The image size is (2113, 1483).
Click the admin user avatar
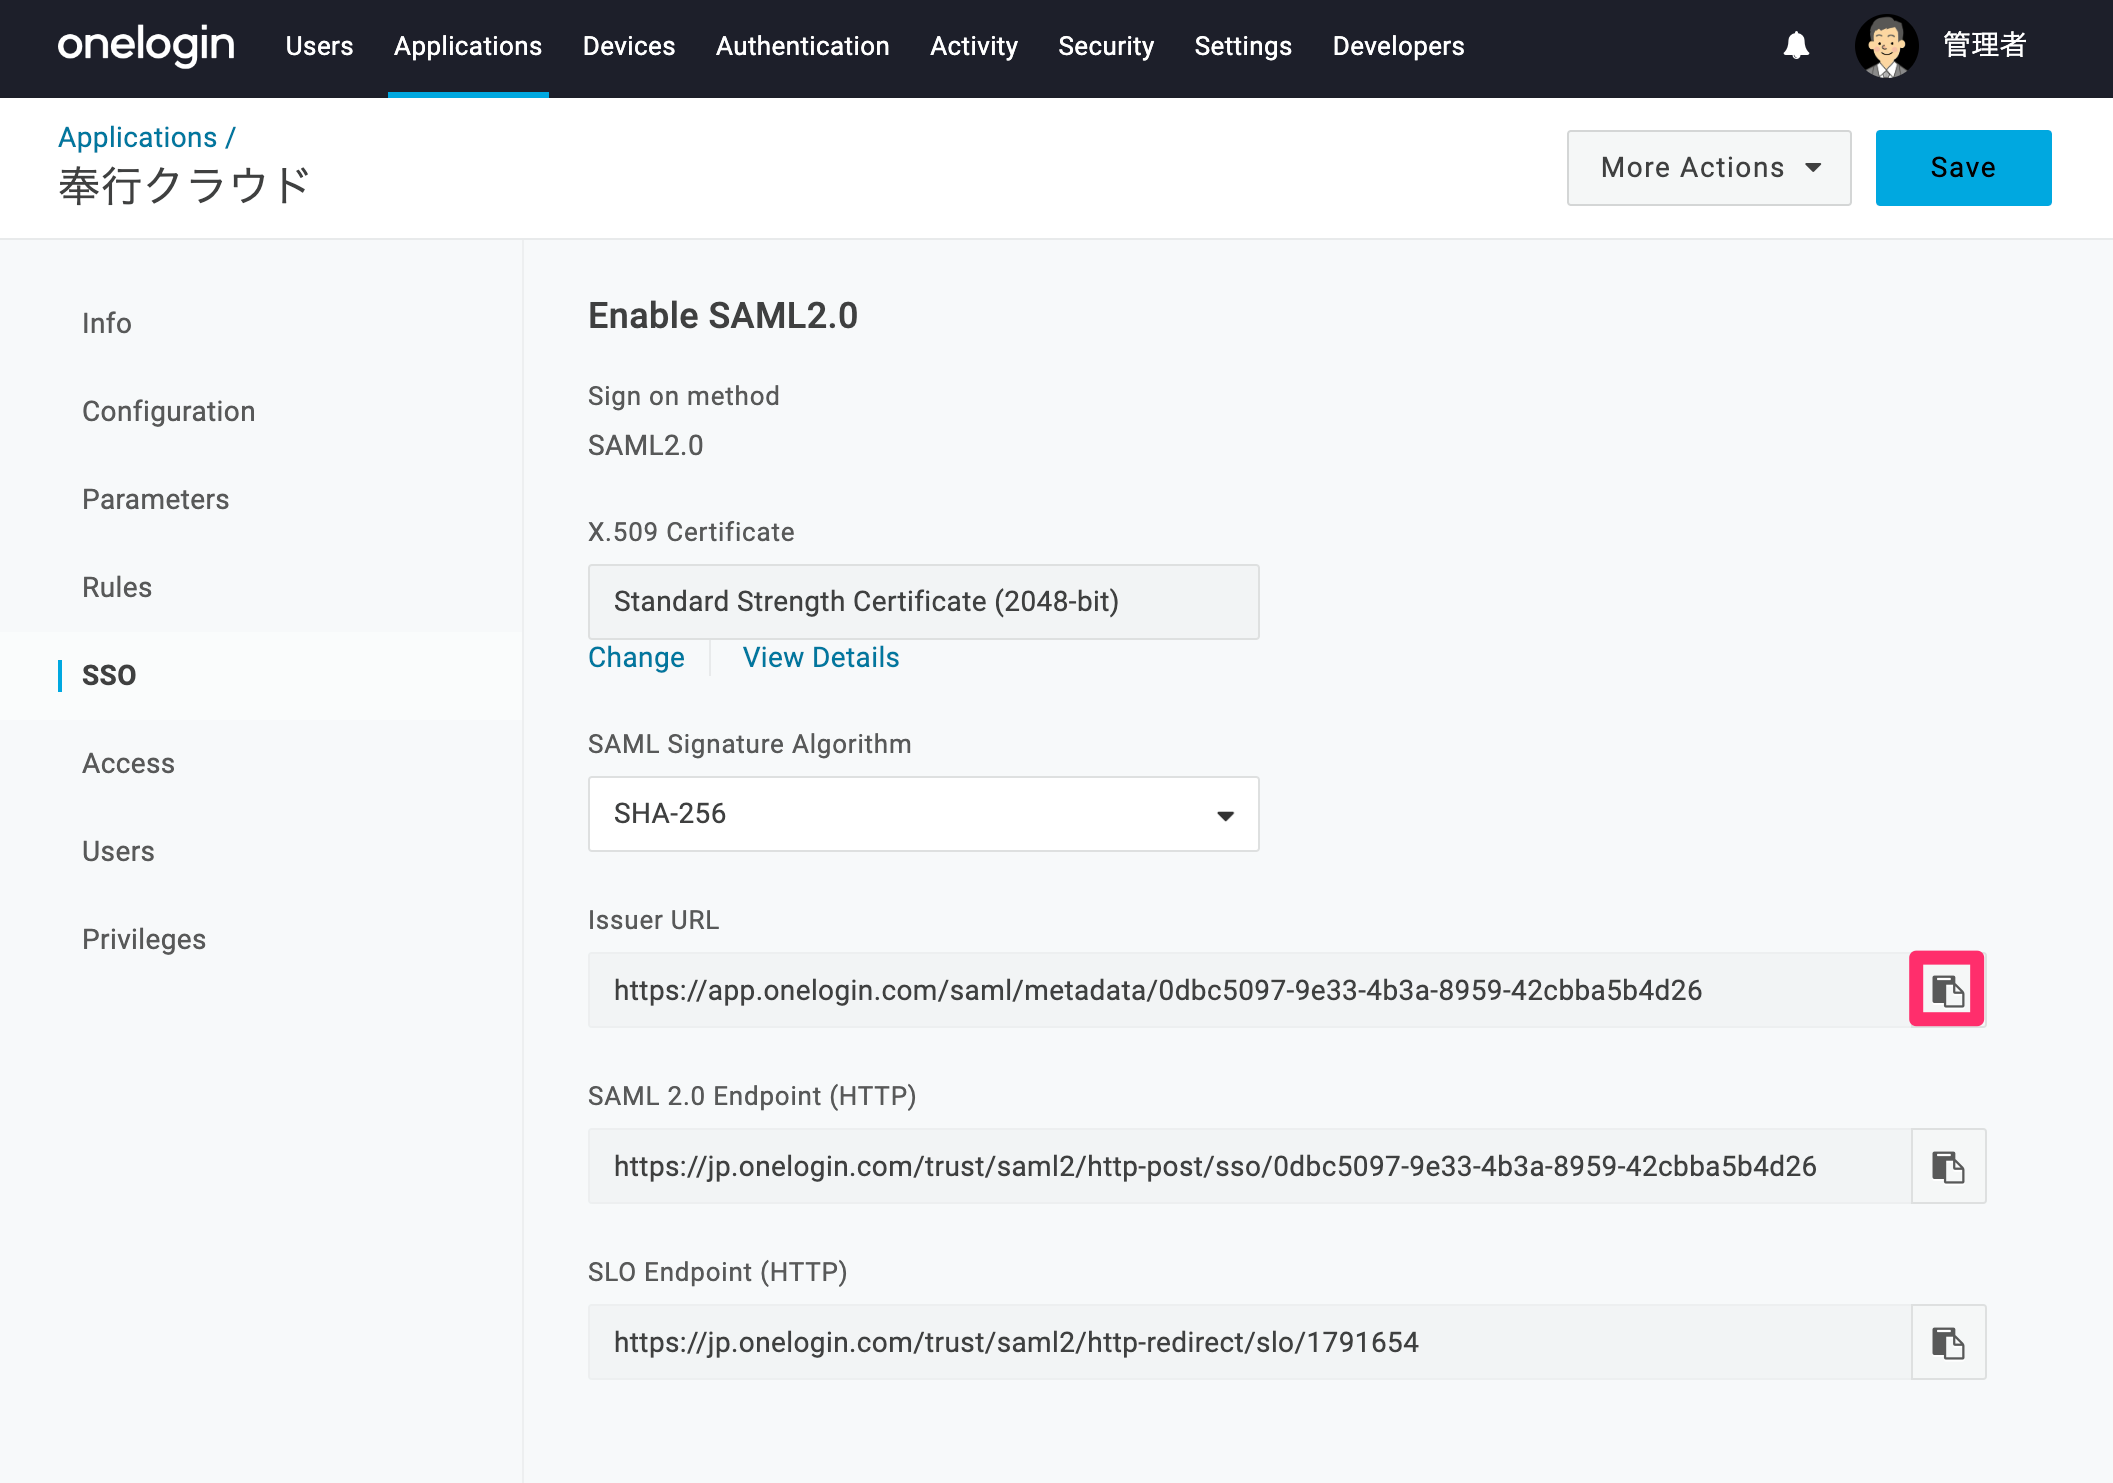1886,46
